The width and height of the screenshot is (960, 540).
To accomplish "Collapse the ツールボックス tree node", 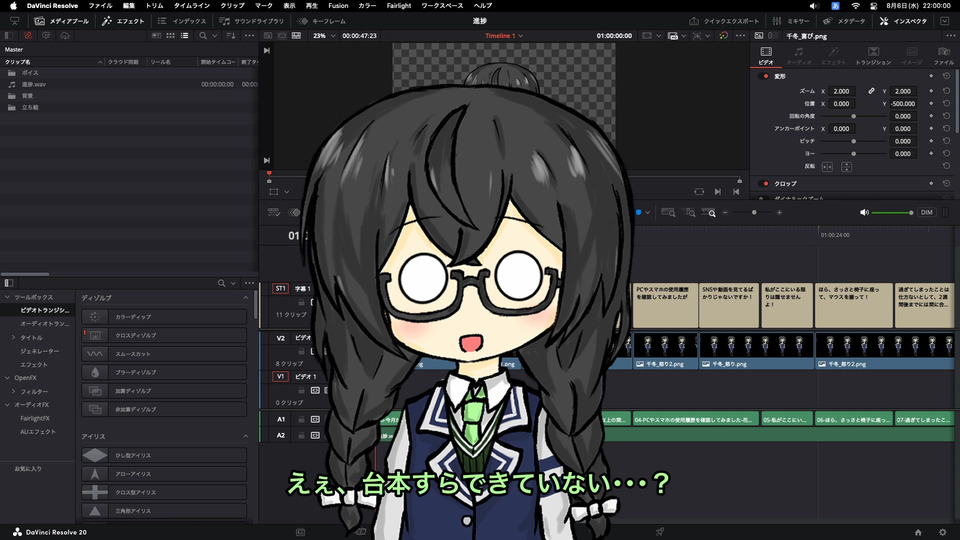I will click(7, 297).
